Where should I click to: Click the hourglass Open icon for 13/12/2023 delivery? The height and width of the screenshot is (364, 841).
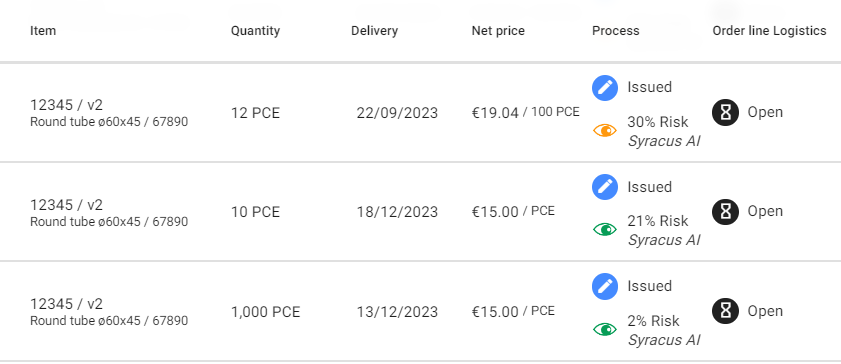(725, 311)
